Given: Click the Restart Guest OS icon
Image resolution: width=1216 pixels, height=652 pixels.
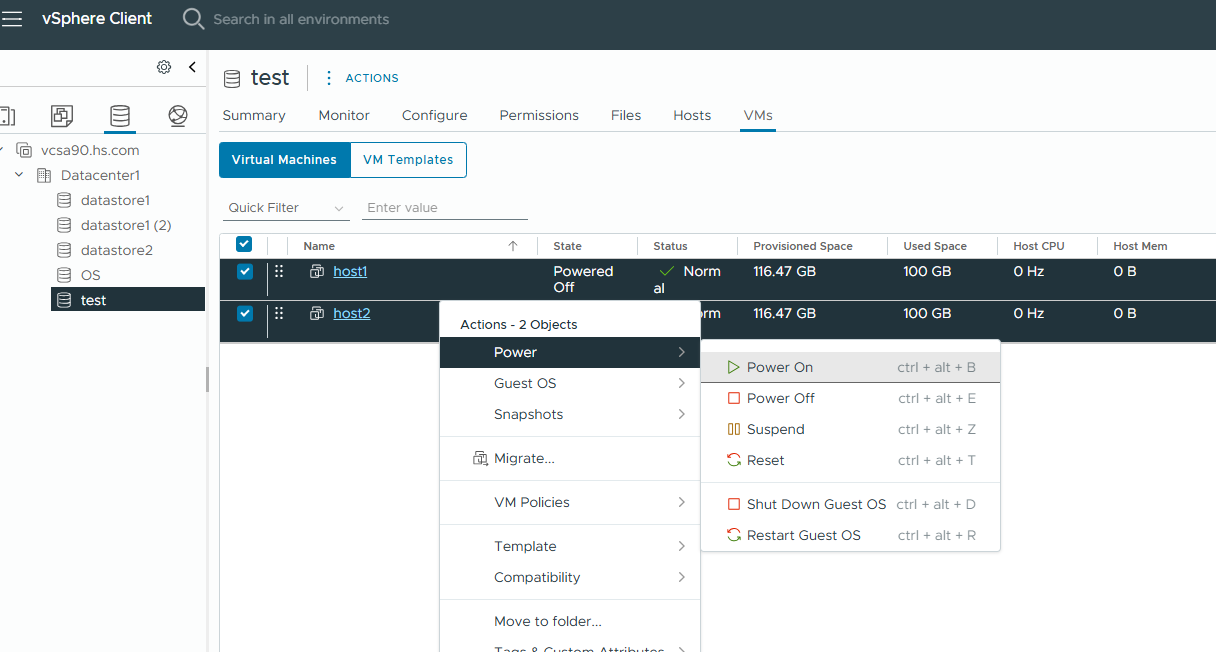Looking at the screenshot, I should coord(733,535).
